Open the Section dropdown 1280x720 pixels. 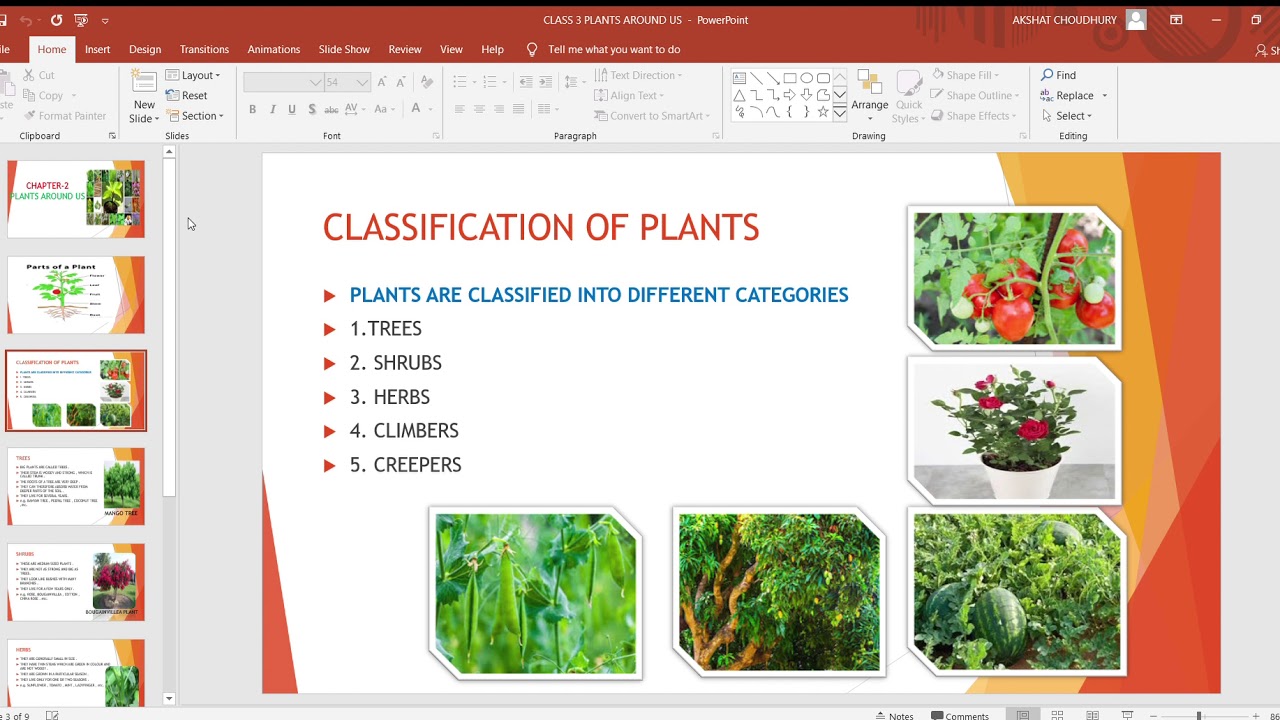pos(195,115)
